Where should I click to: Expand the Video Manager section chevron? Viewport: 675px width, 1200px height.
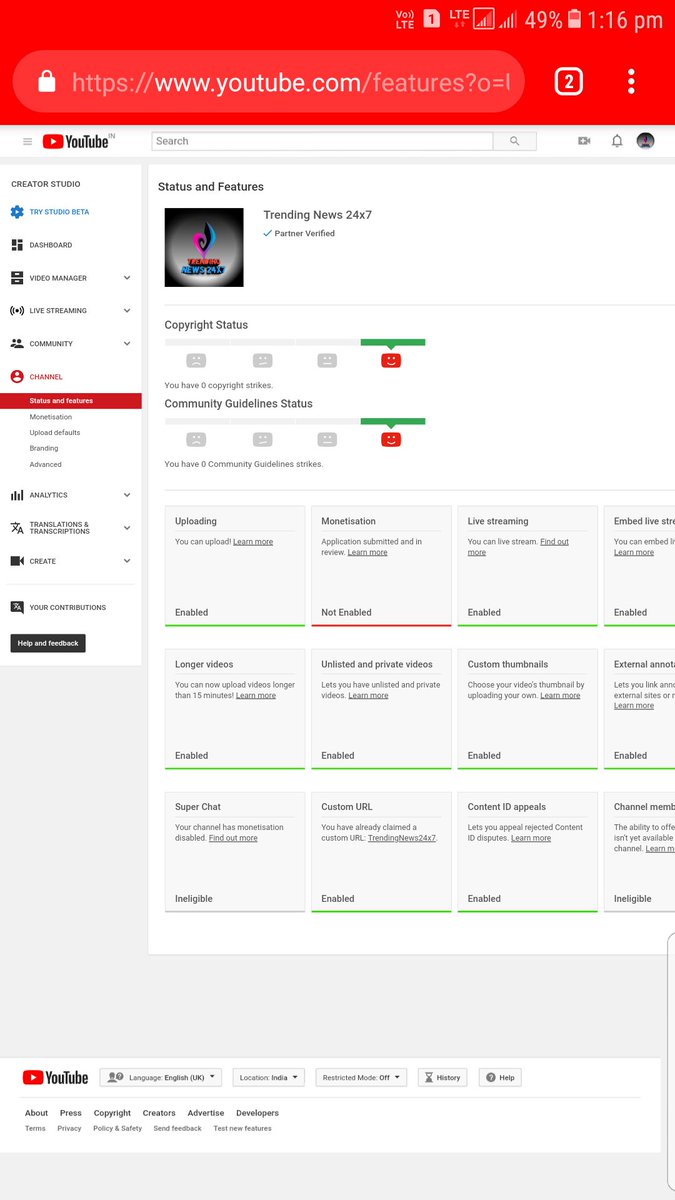pyautogui.click(x=127, y=278)
